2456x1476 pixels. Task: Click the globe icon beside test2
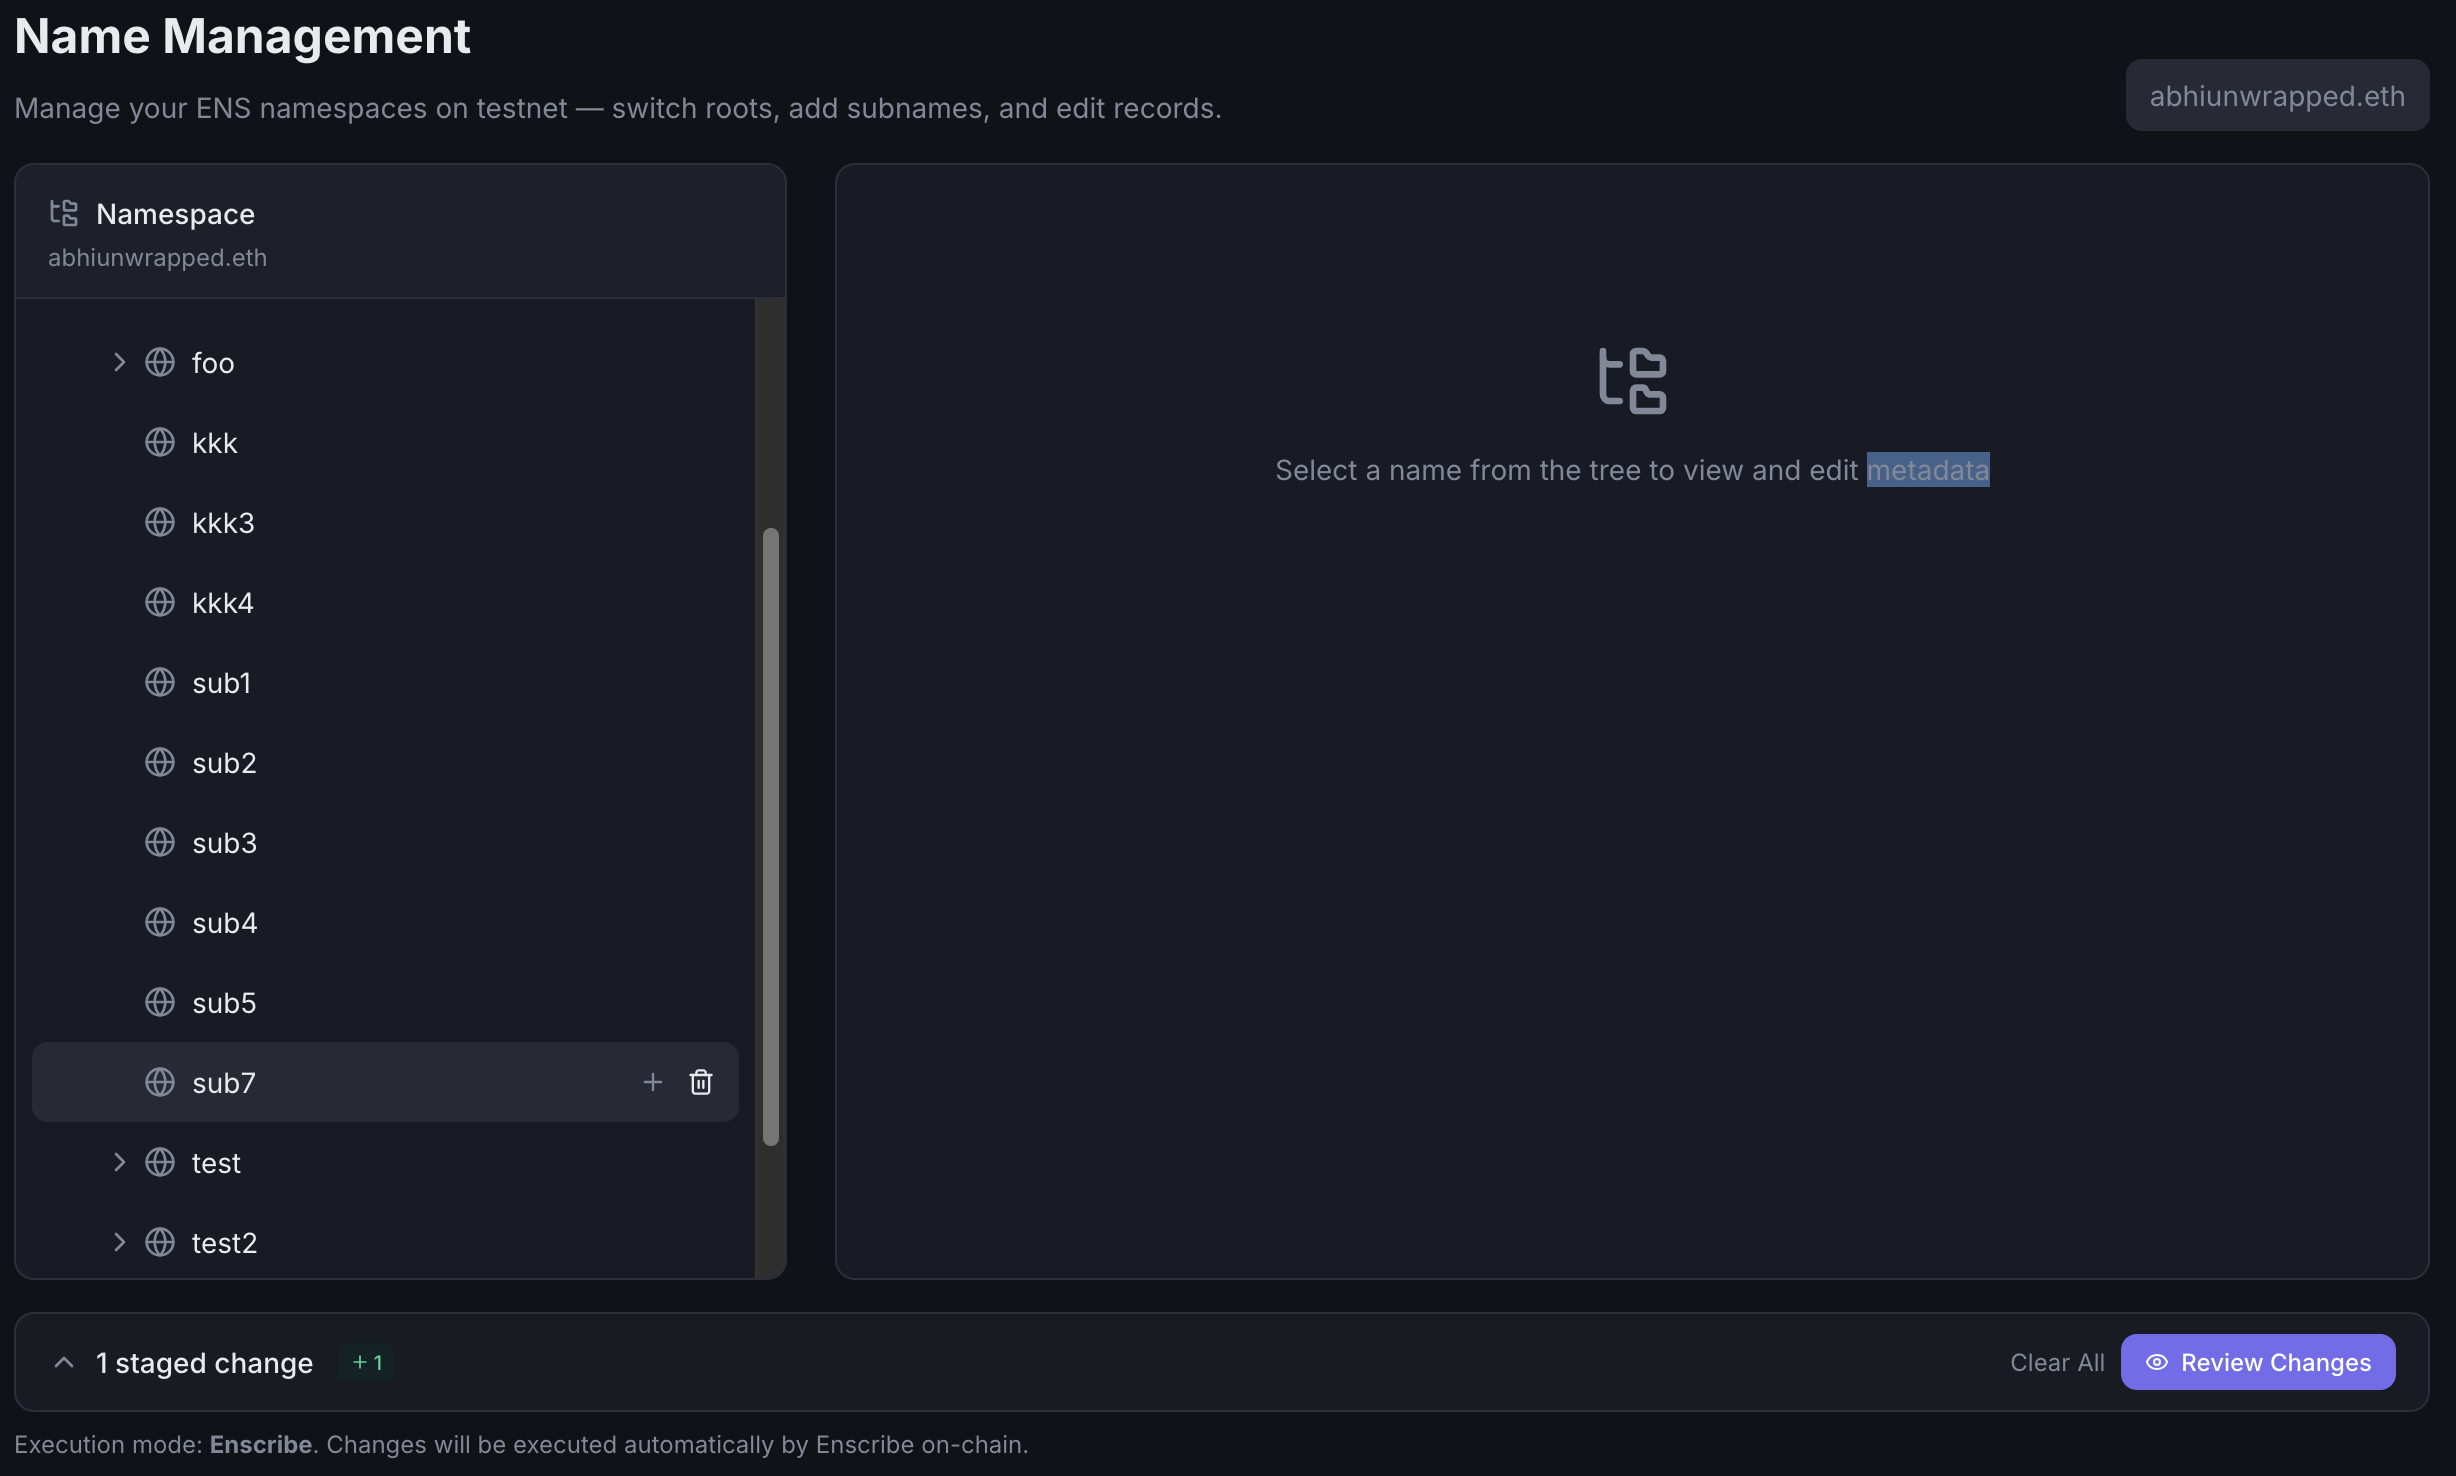click(x=160, y=1242)
